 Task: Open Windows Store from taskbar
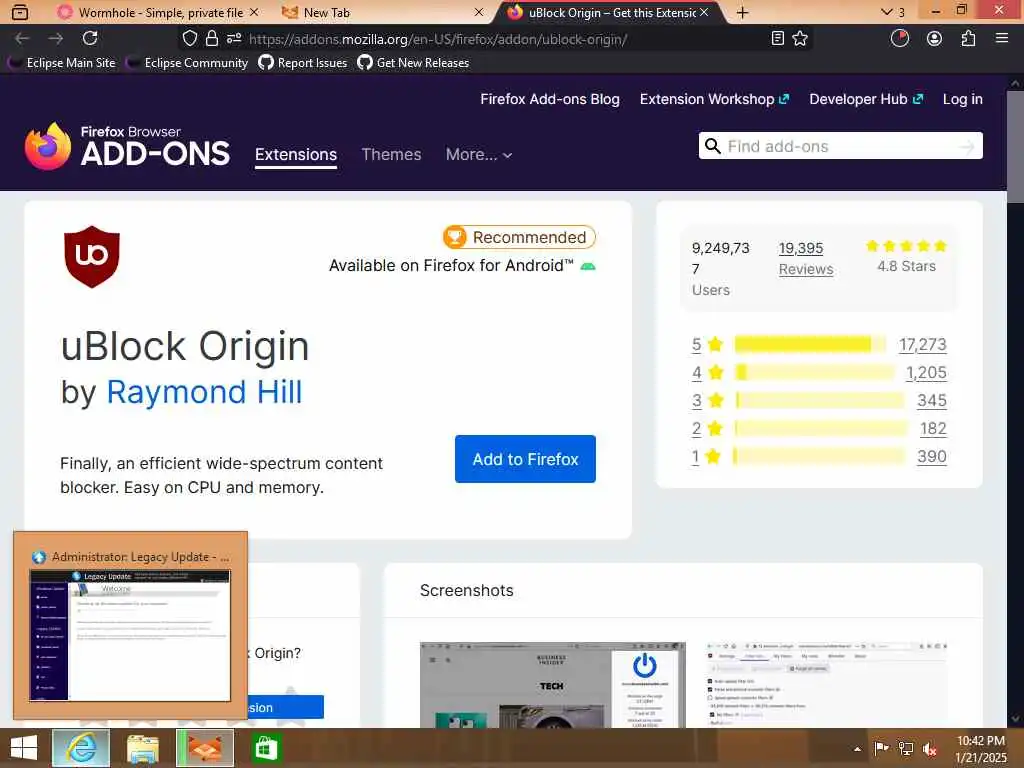266,748
